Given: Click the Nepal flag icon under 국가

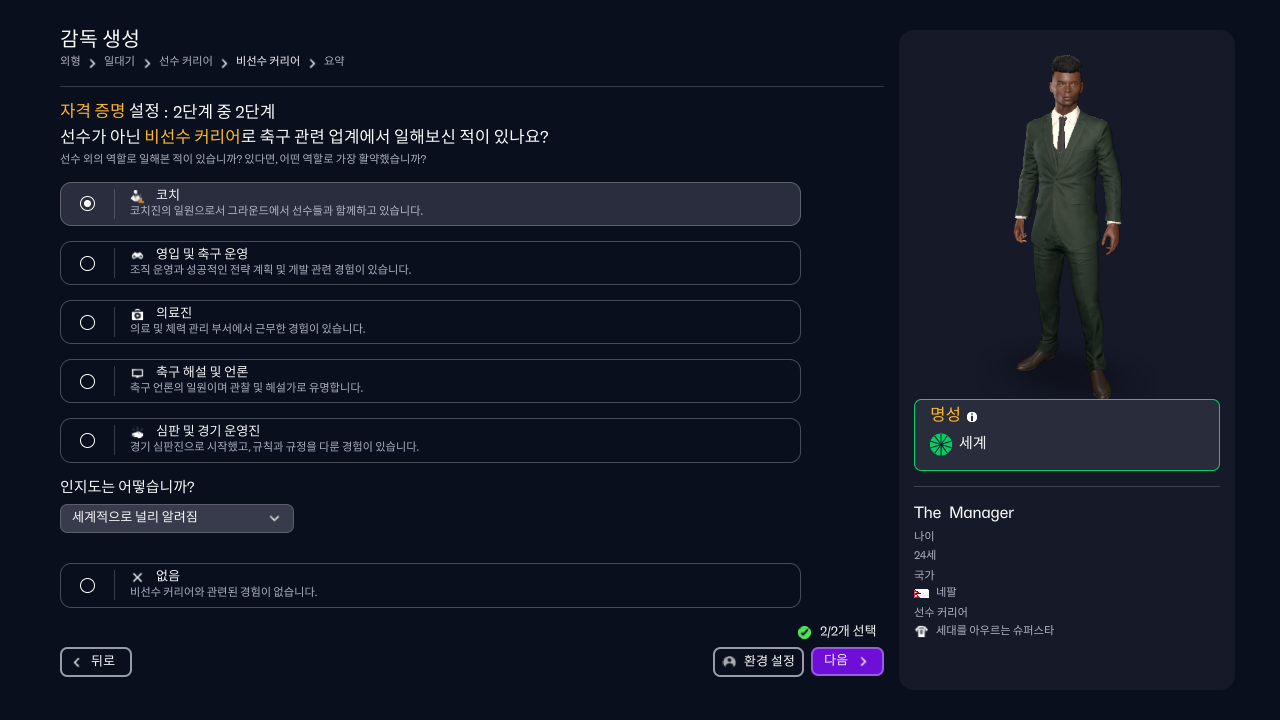Looking at the screenshot, I should (x=923, y=592).
